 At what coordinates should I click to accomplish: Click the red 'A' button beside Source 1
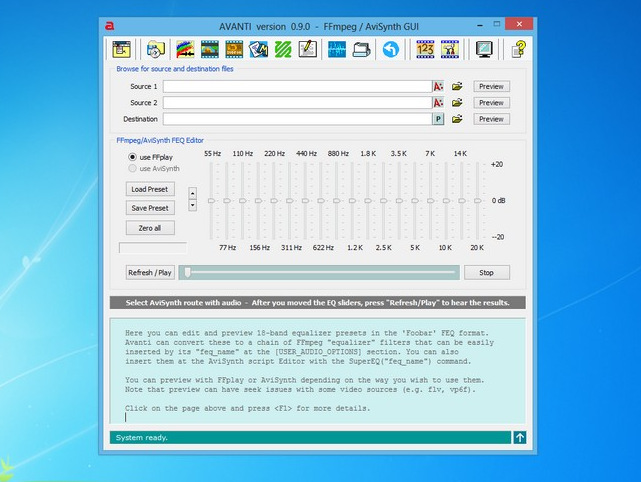(x=438, y=86)
